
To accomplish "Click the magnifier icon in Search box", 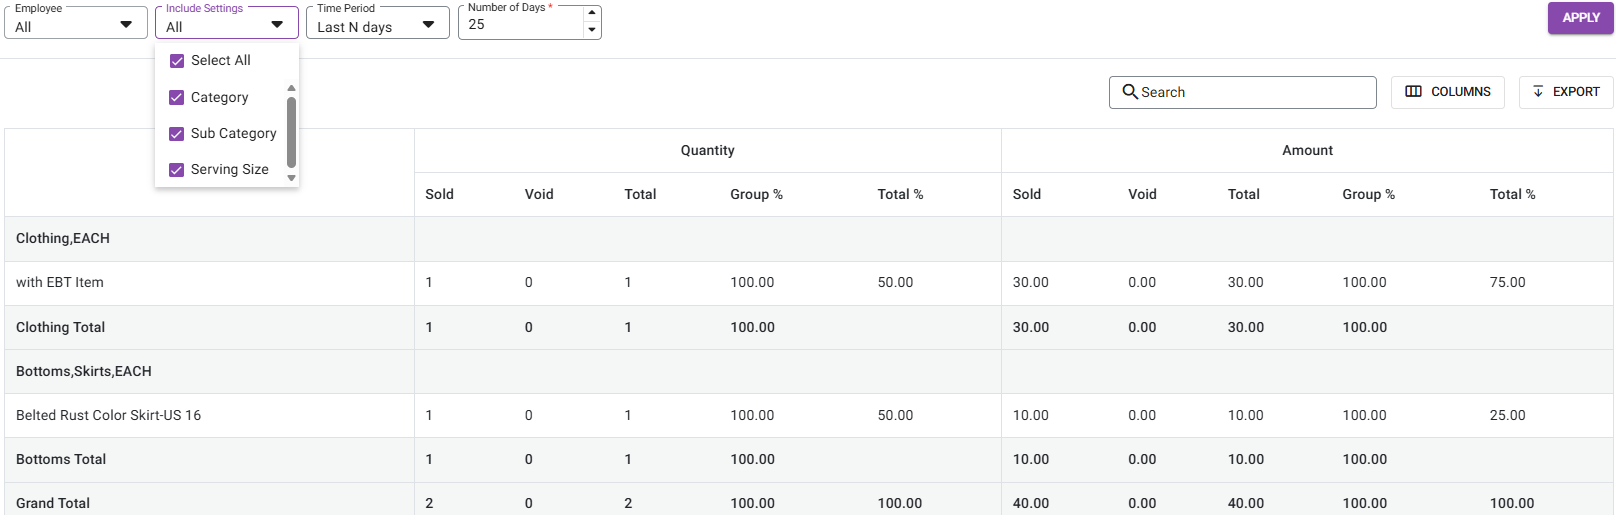I will (1130, 92).
